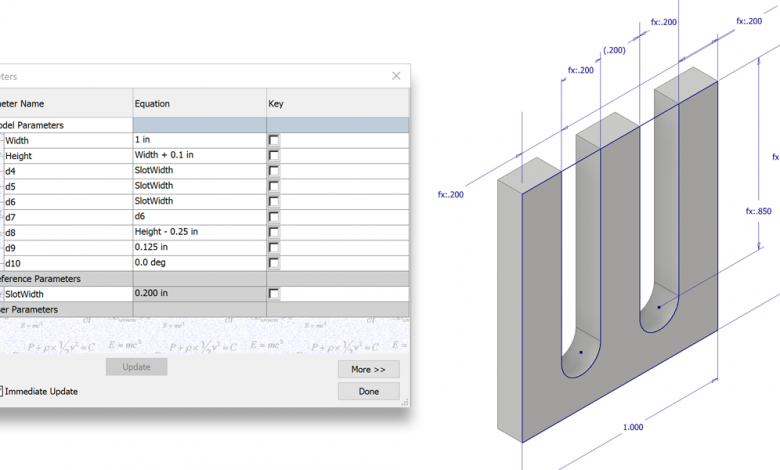Select the 1.000 dimension on the model
This screenshot has width=780, height=470.
(x=632, y=427)
